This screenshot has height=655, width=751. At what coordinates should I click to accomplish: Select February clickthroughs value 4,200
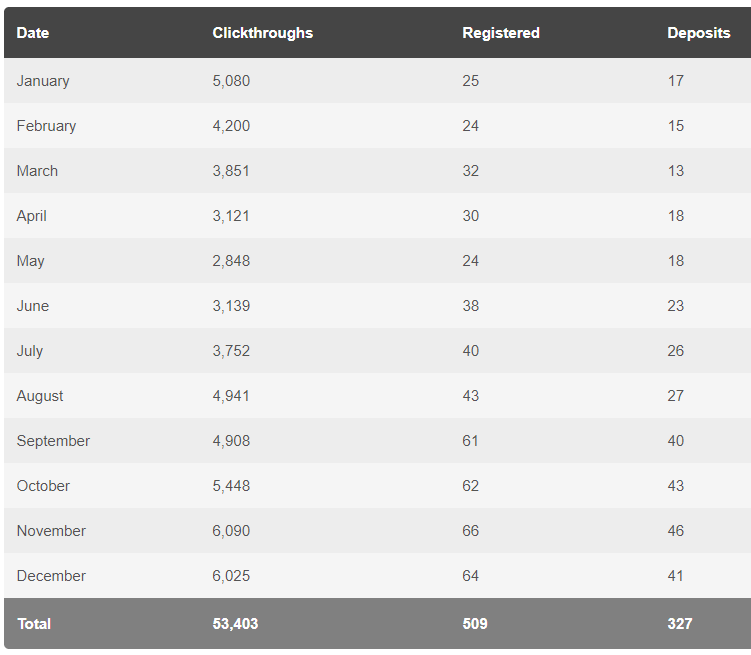(231, 126)
